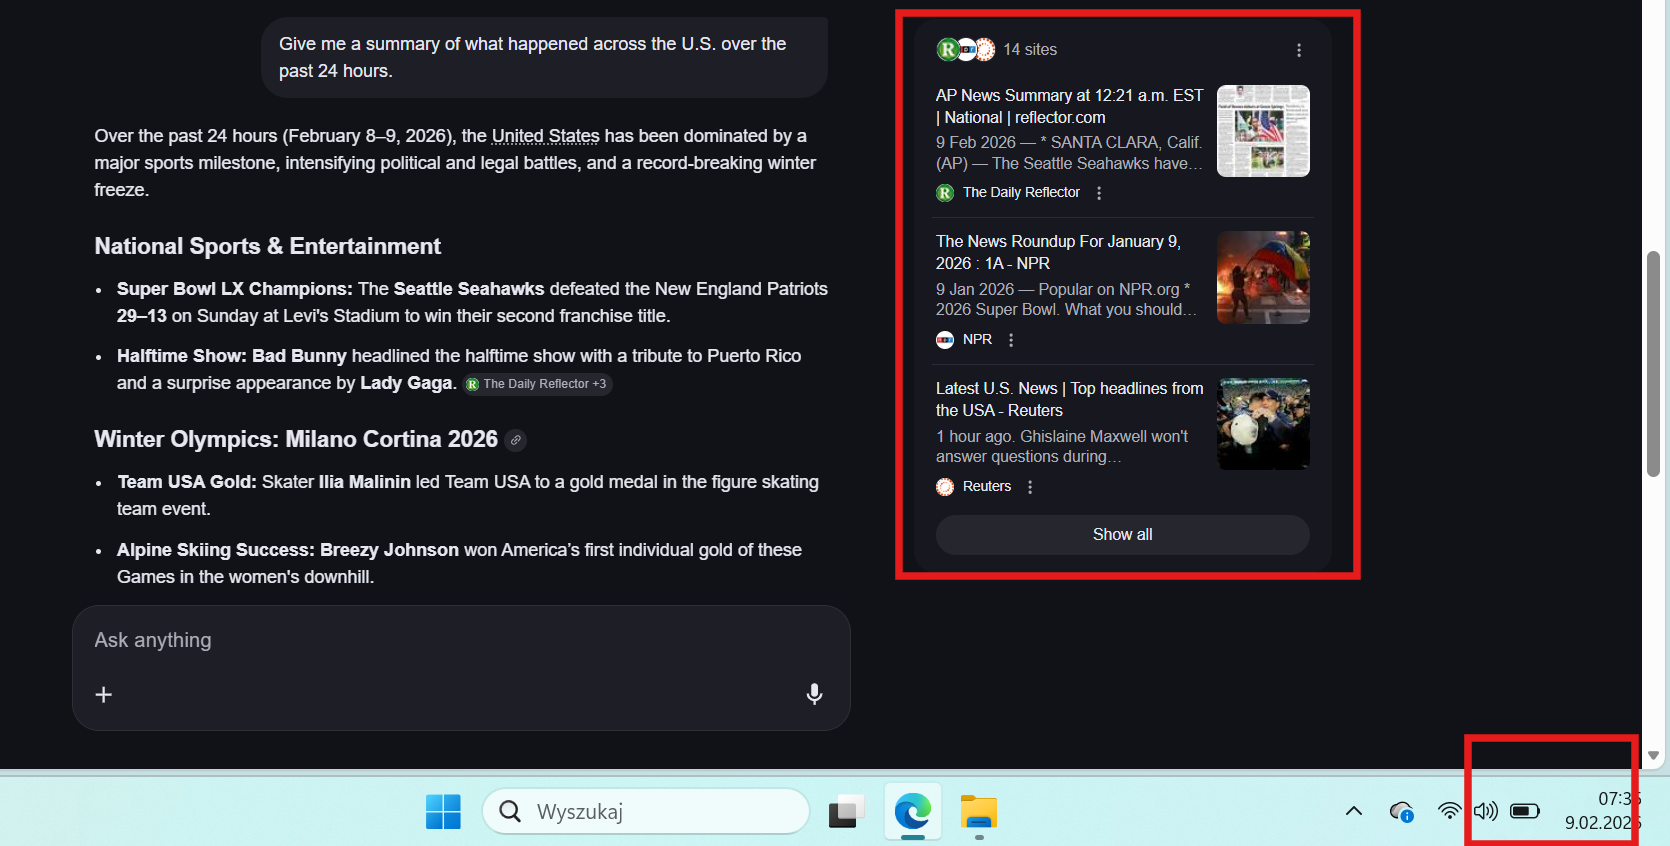Click the Ask anything input field
The width and height of the screenshot is (1670, 846).
pos(461,640)
